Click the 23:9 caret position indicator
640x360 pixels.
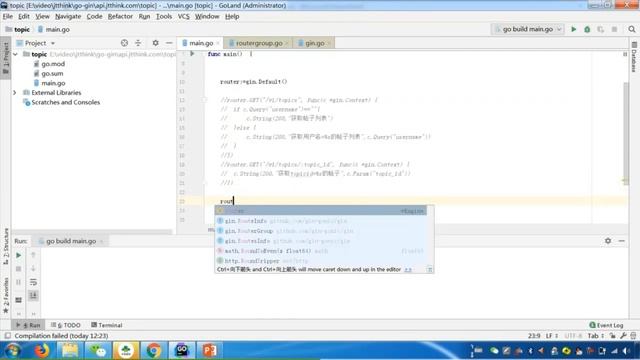pyautogui.click(x=534, y=336)
